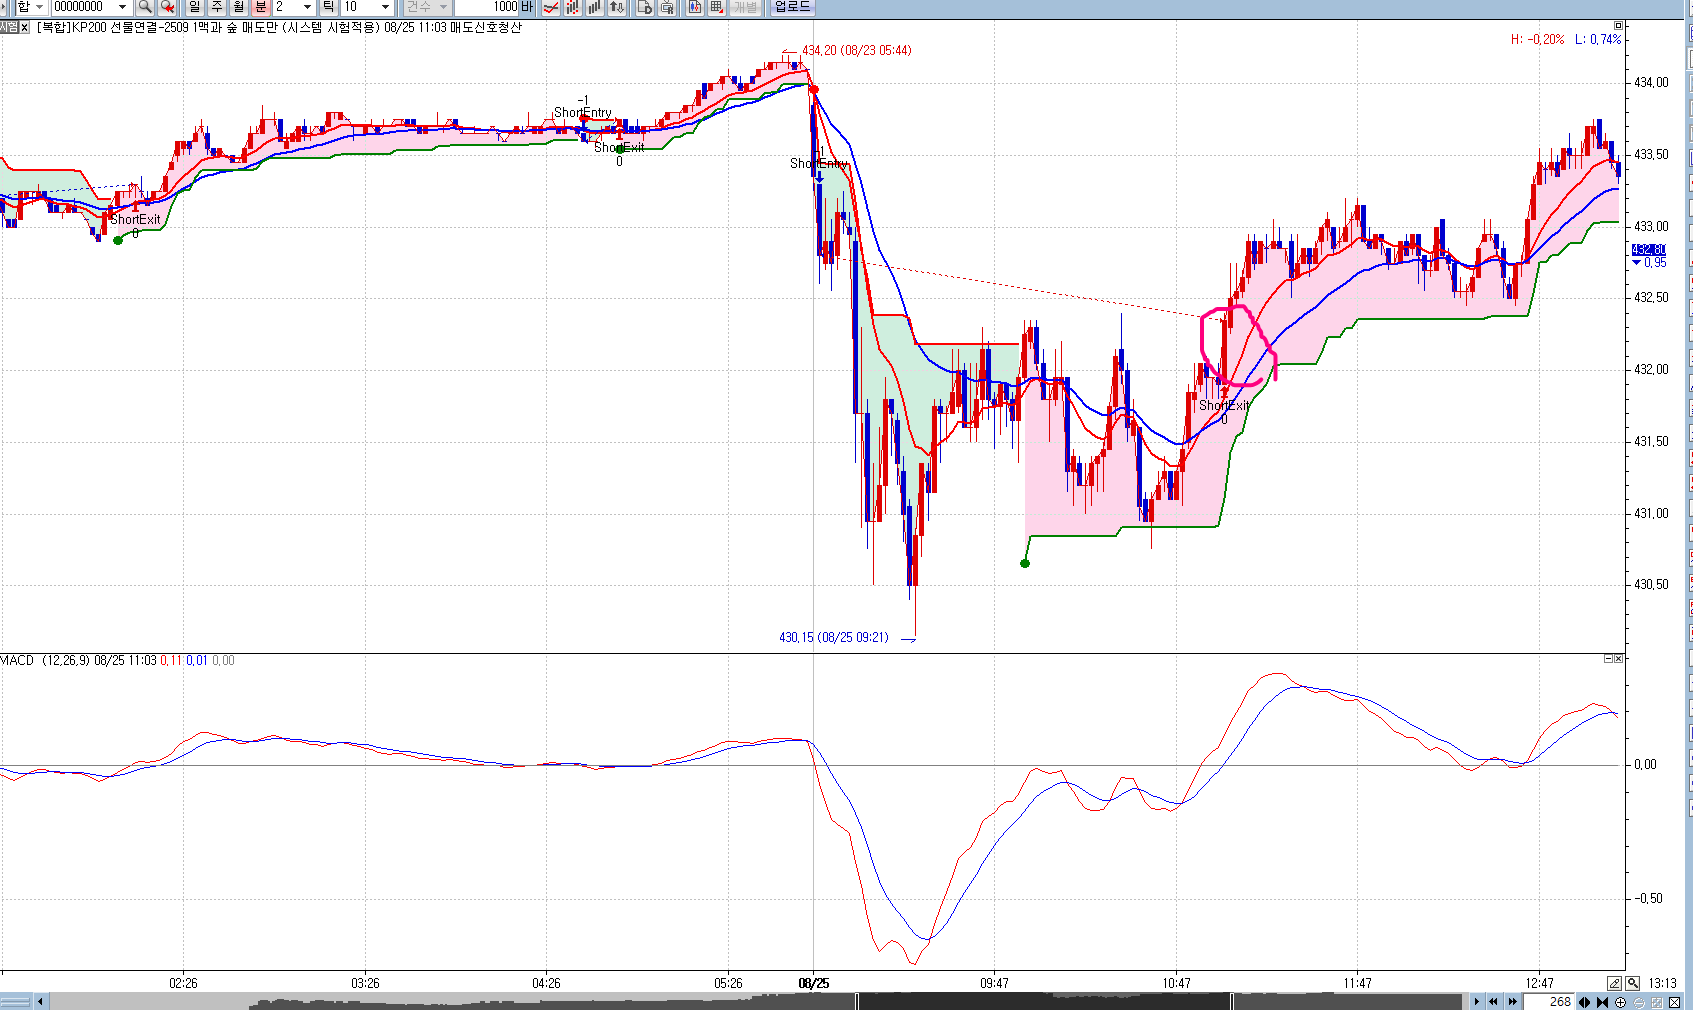Switch to the 분 (minute) period
The image size is (1693, 1010).
(x=260, y=7)
